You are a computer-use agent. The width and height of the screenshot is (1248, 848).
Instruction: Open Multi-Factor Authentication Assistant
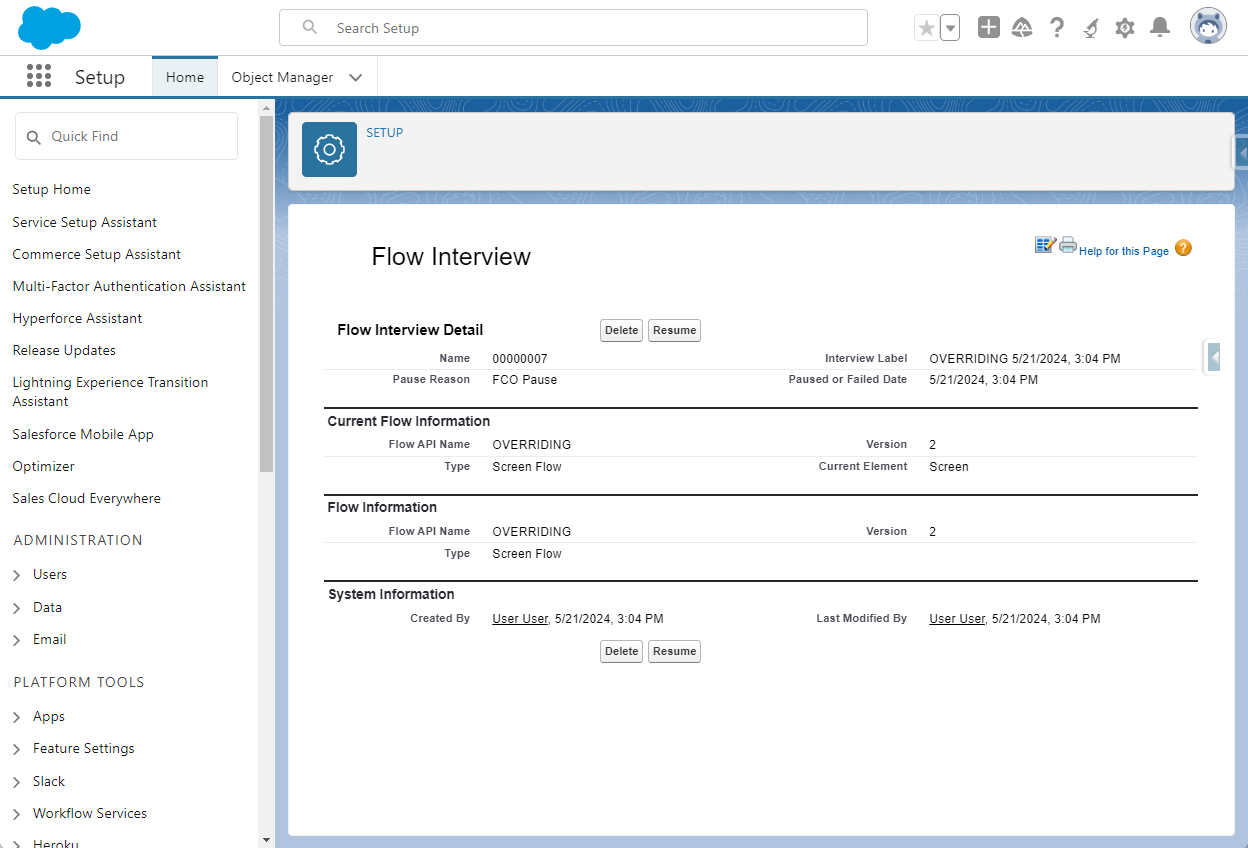click(129, 286)
